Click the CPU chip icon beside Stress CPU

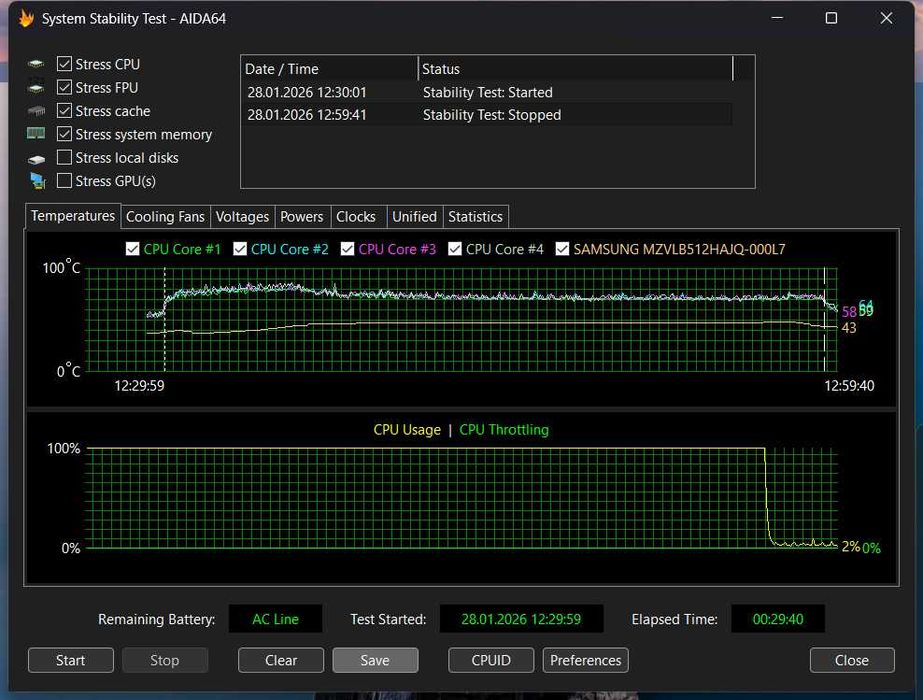coord(36,64)
